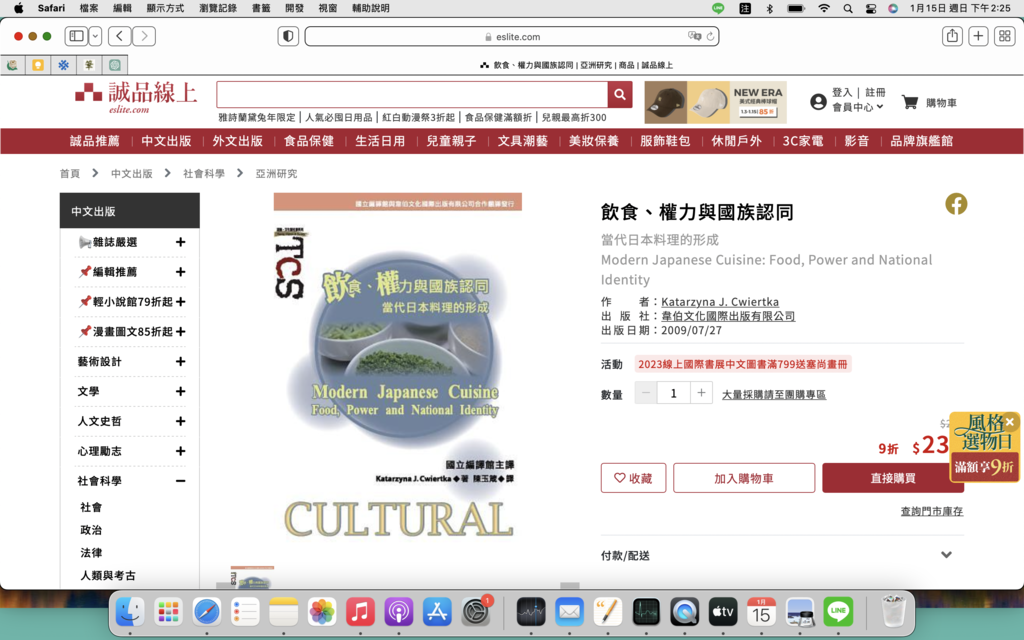Viewport: 1024px width, 640px height.
Task: Expand 漫畫圖文85折起 category
Action: pyautogui.click(x=180, y=332)
